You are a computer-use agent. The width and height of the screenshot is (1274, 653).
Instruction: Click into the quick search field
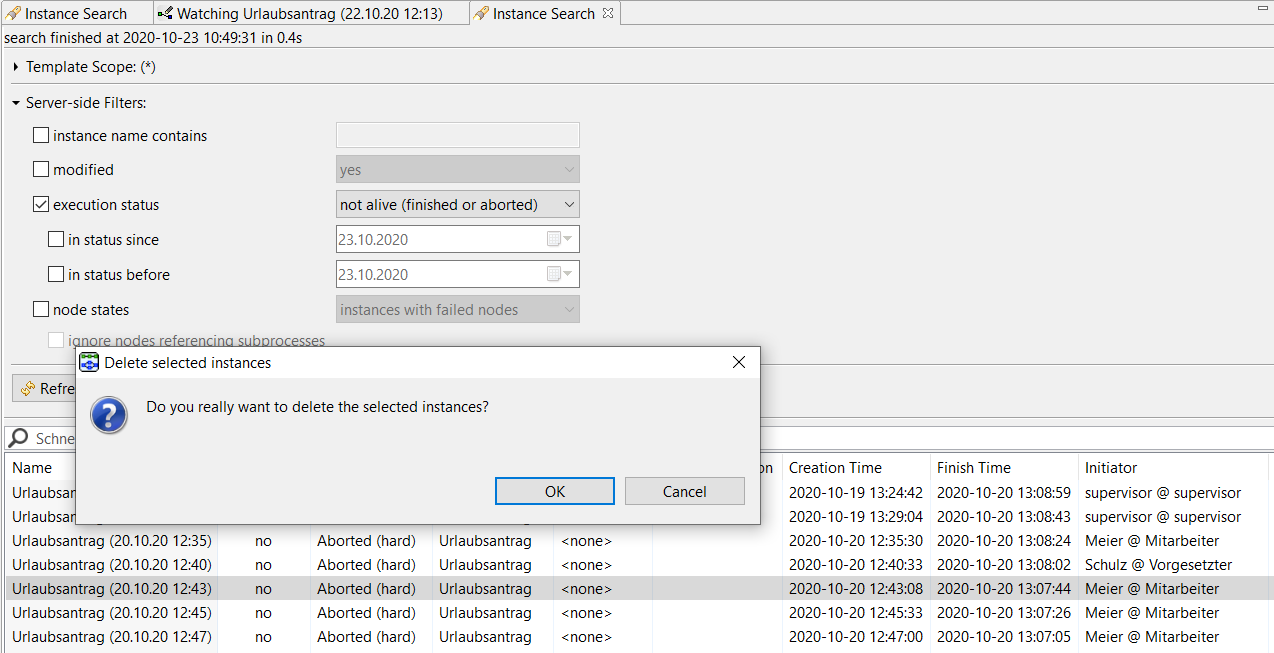coord(55,439)
